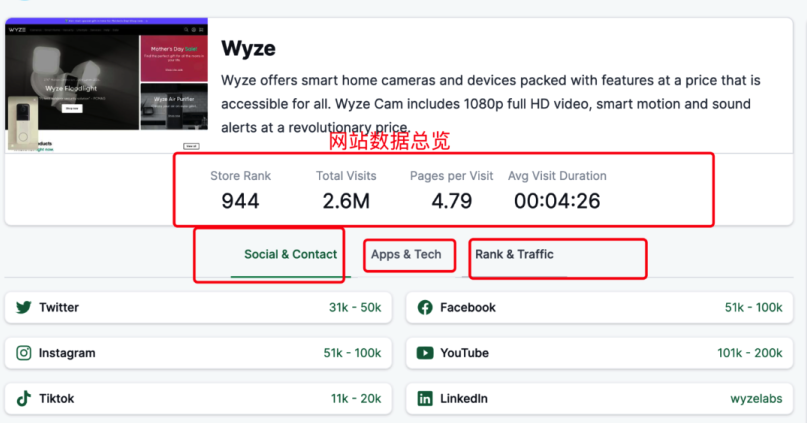The height and width of the screenshot is (423, 807).
Task: Click the Twitter bird icon
Action: (24, 307)
